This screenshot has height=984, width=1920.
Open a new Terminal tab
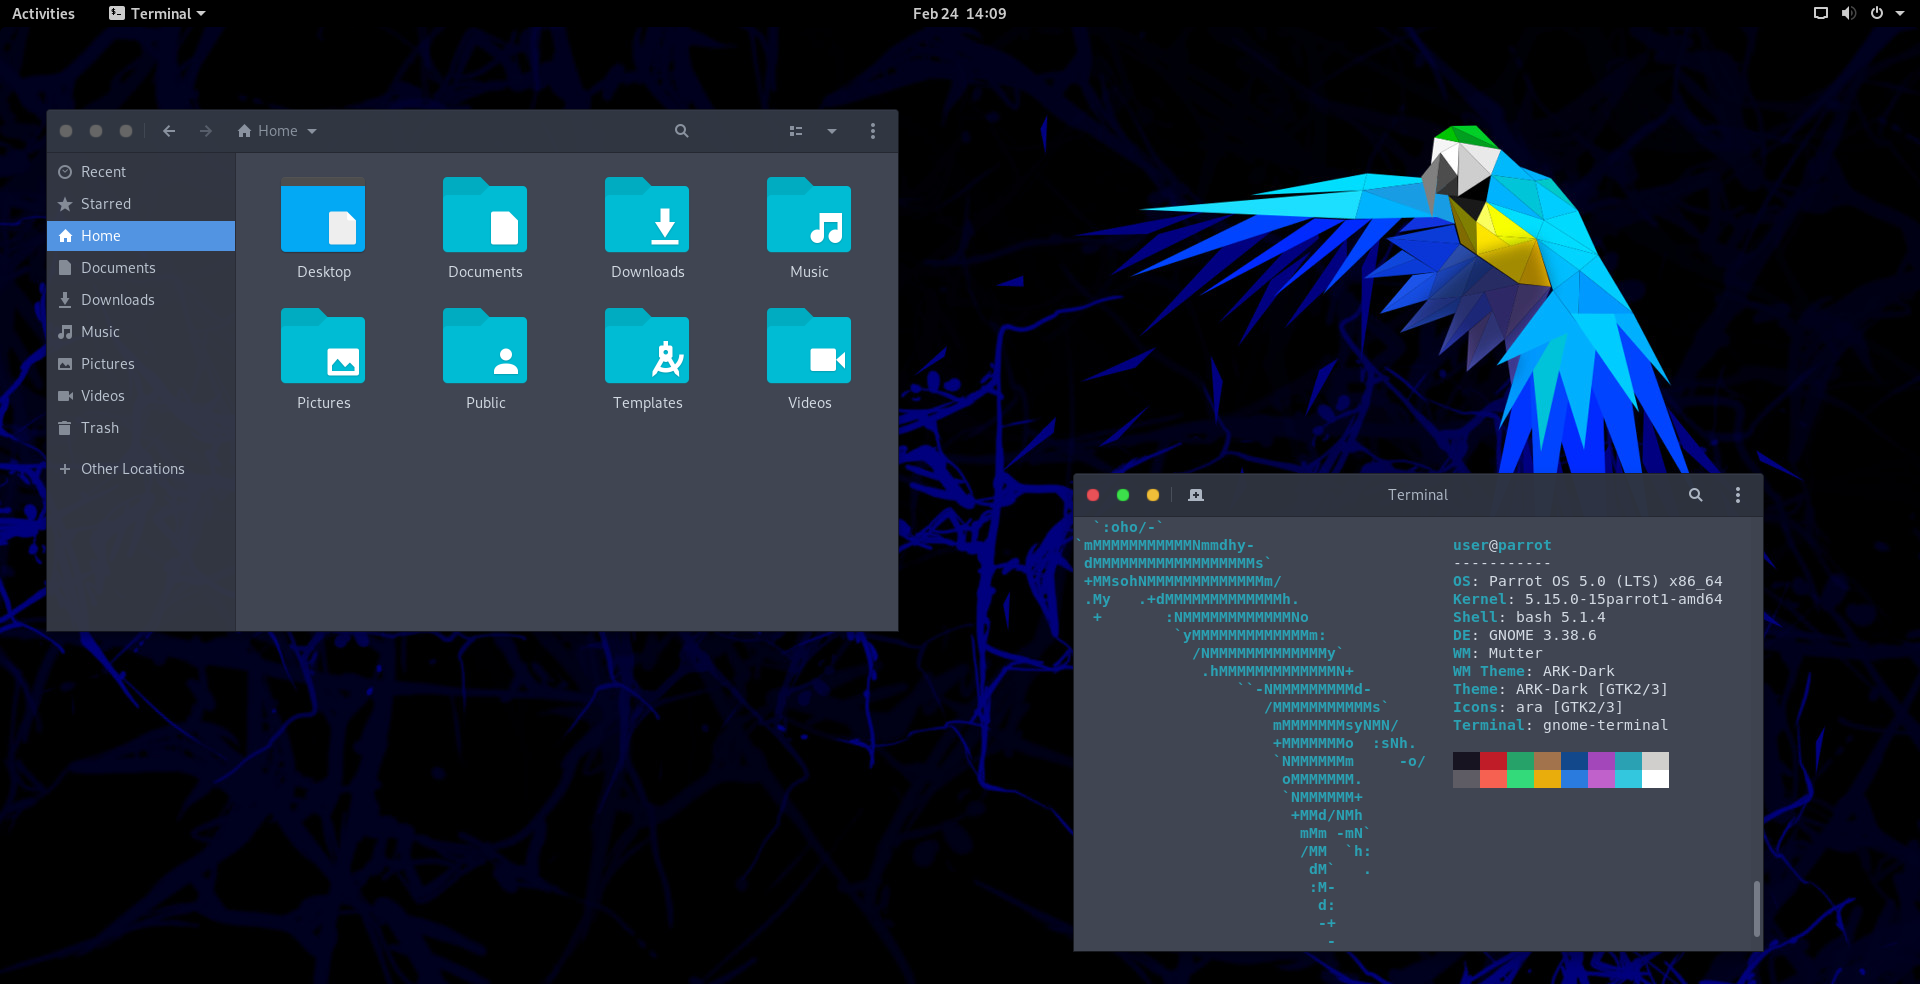pyautogui.click(x=1195, y=494)
